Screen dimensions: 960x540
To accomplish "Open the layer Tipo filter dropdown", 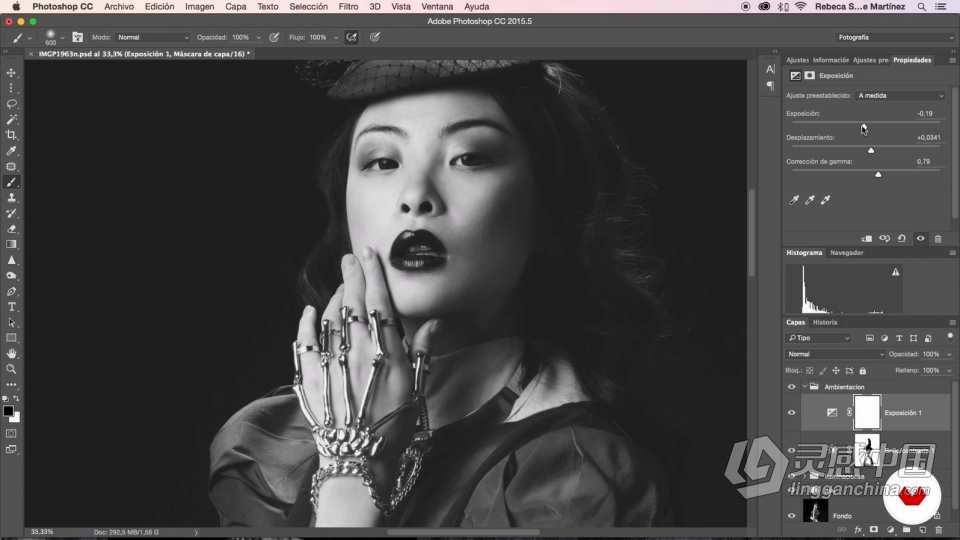I will [x=819, y=338].
